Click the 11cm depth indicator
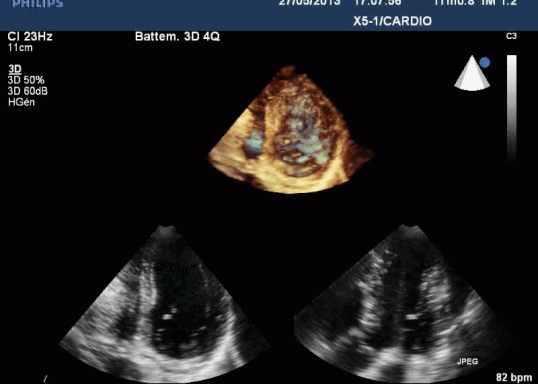The width and height of the screenshot is (538, 384). 20,48
